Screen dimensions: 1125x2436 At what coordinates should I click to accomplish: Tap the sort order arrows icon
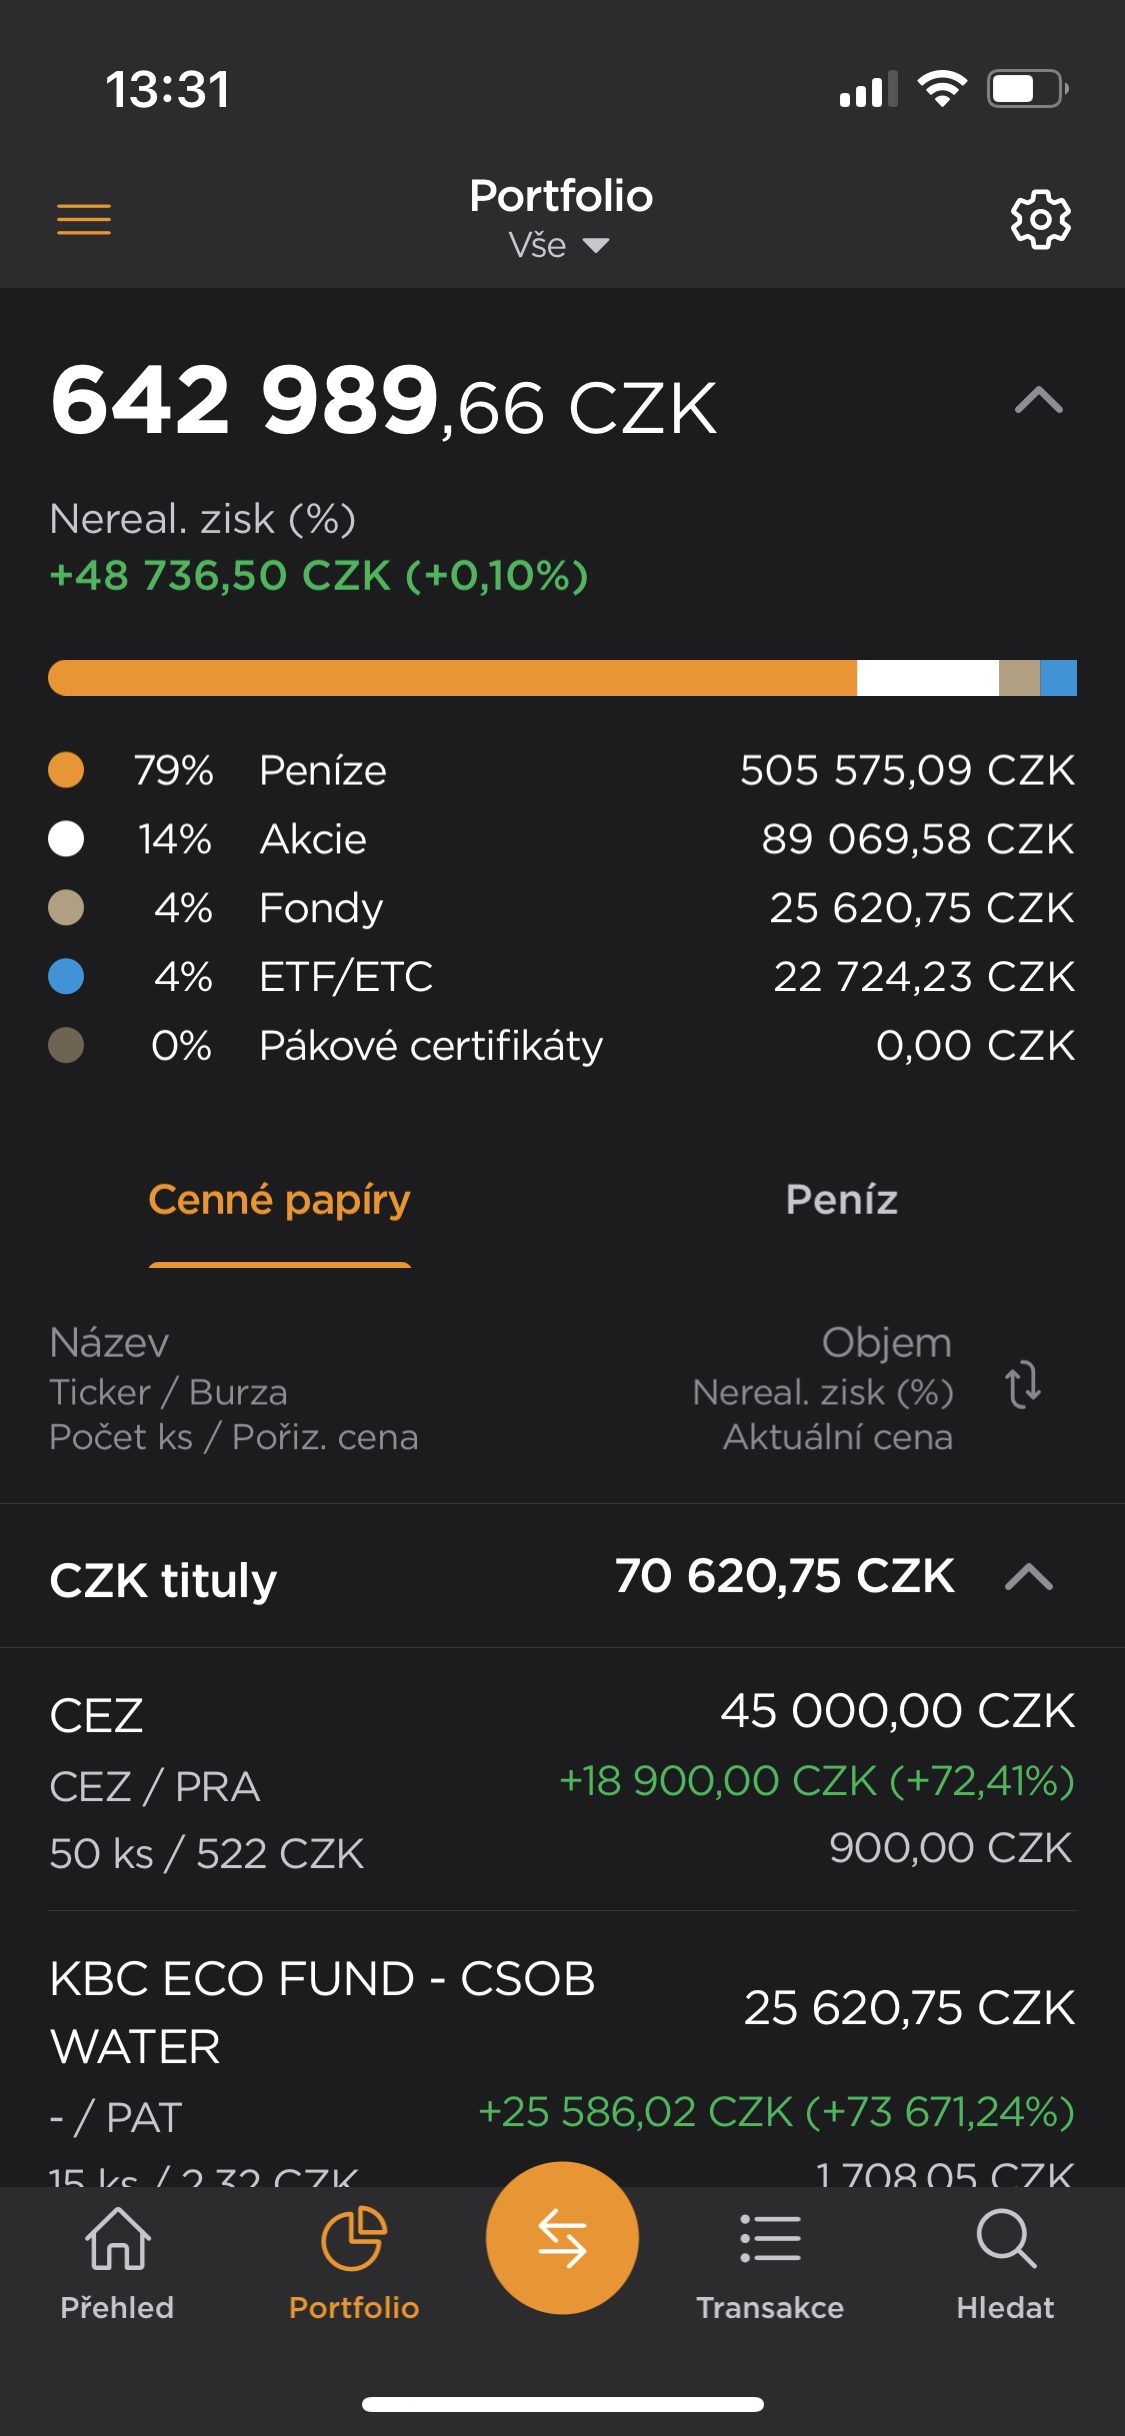click(1023, 1386)
